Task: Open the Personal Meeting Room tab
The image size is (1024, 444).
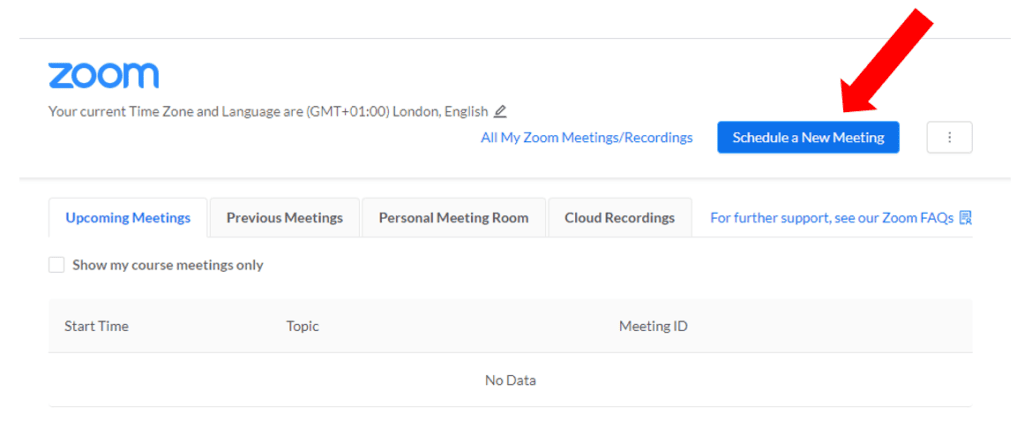Action: click(453, 218)
